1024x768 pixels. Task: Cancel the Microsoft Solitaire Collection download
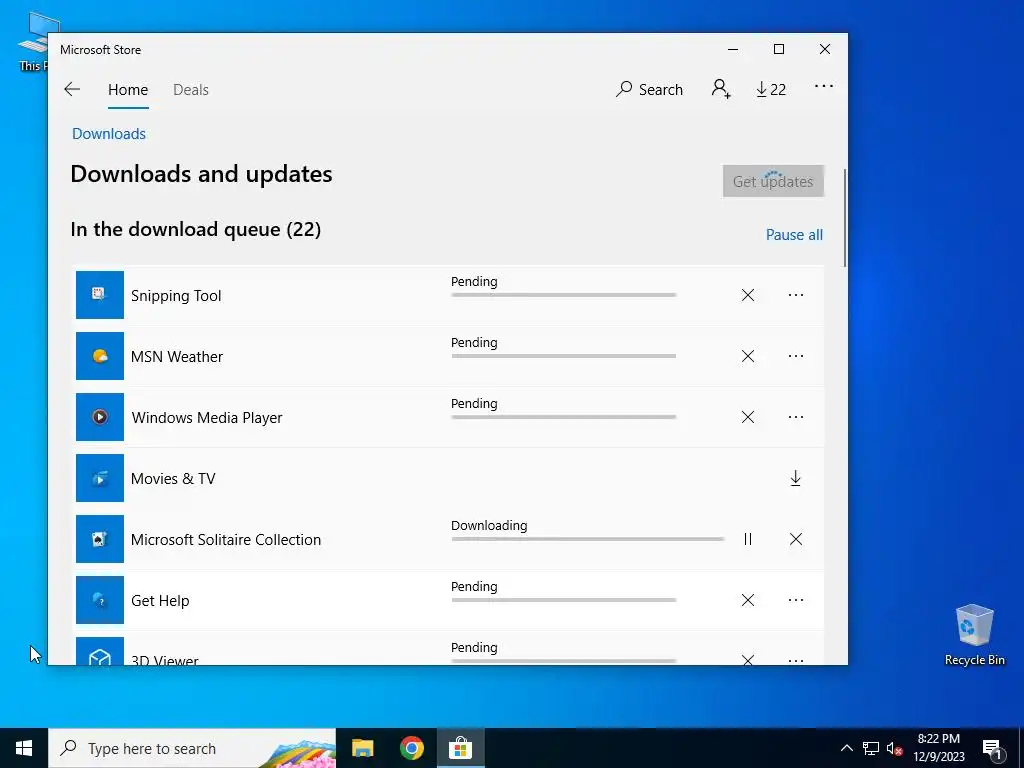(x=795, y=539)
